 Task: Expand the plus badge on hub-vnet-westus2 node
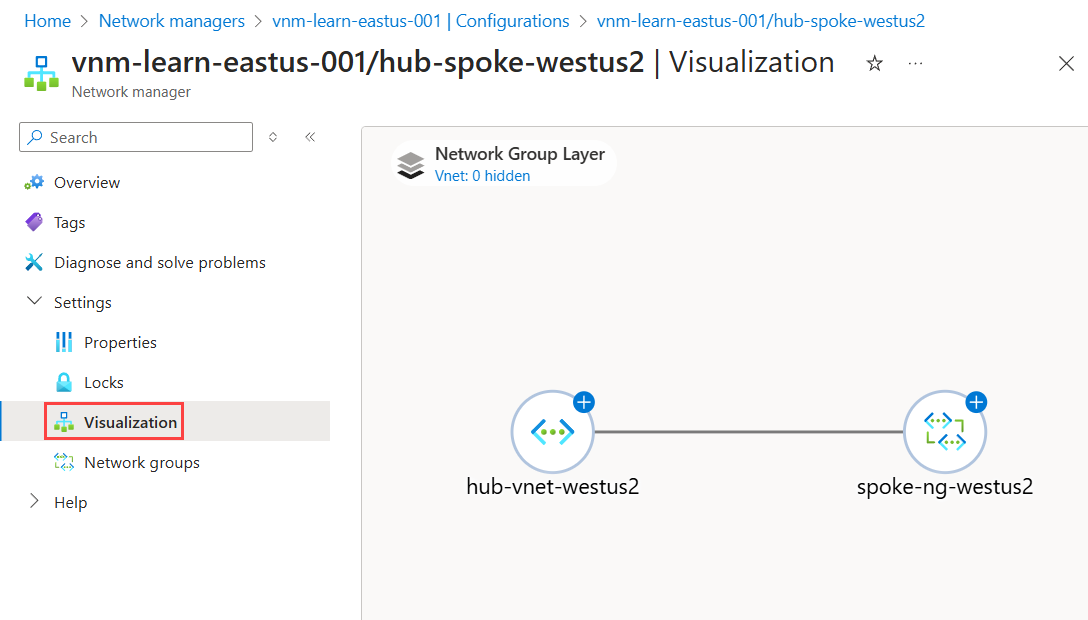click(584, 402)
